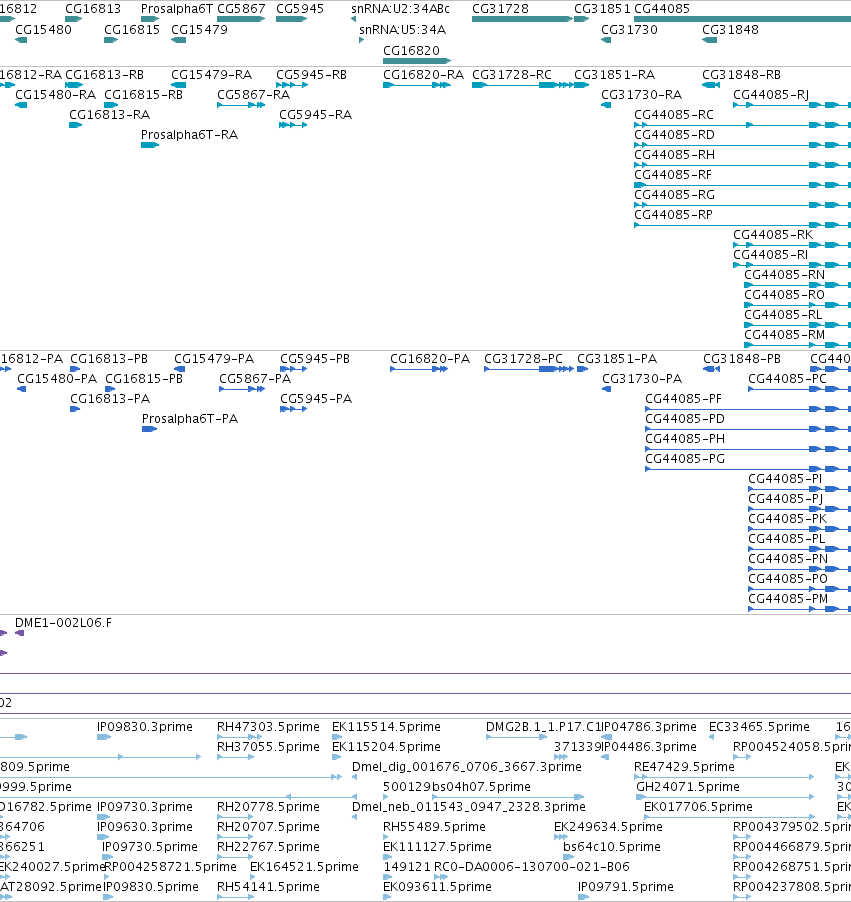Click the RH47303.5prime EST label
This screenshot has height=902, width=851.
click(268, 727)
